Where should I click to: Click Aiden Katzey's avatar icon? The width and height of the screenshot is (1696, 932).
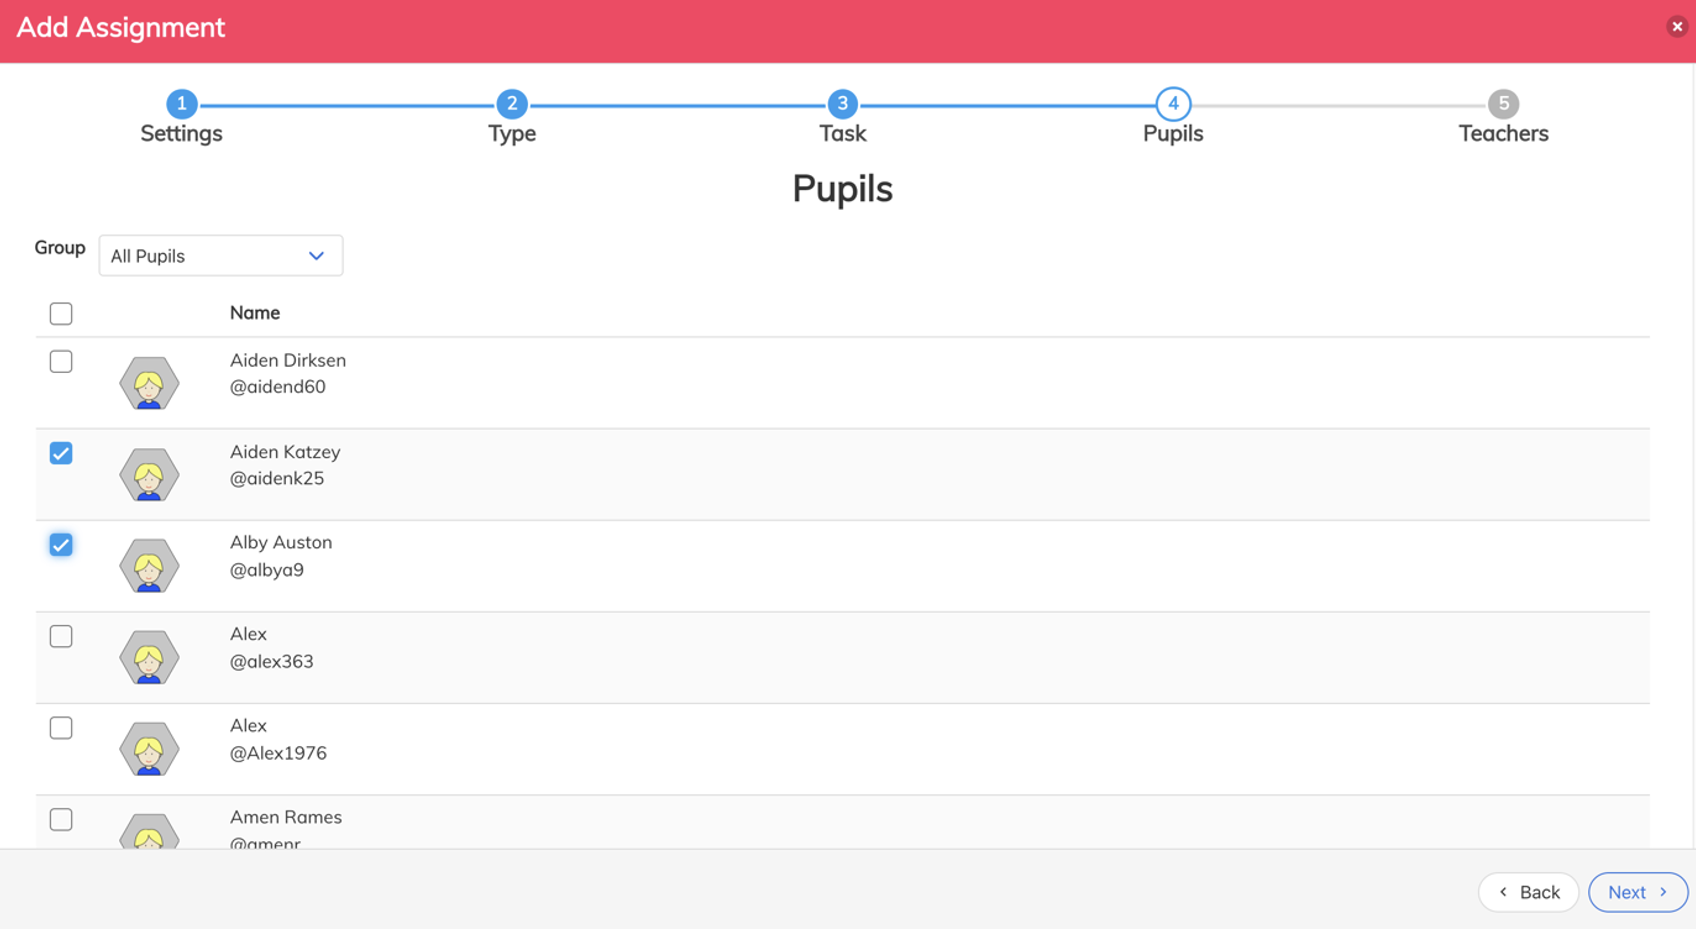point(149,475)
